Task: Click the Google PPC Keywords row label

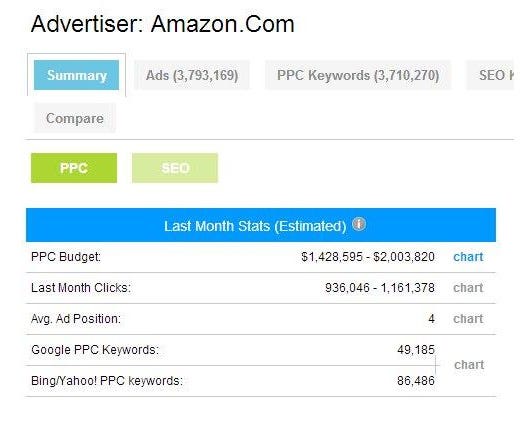Action: (x=95, y=350)
